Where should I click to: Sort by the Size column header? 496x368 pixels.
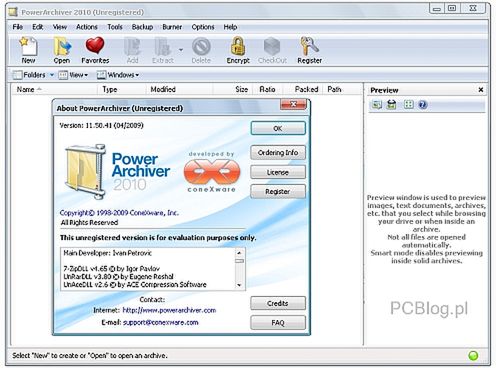(233, 89)
